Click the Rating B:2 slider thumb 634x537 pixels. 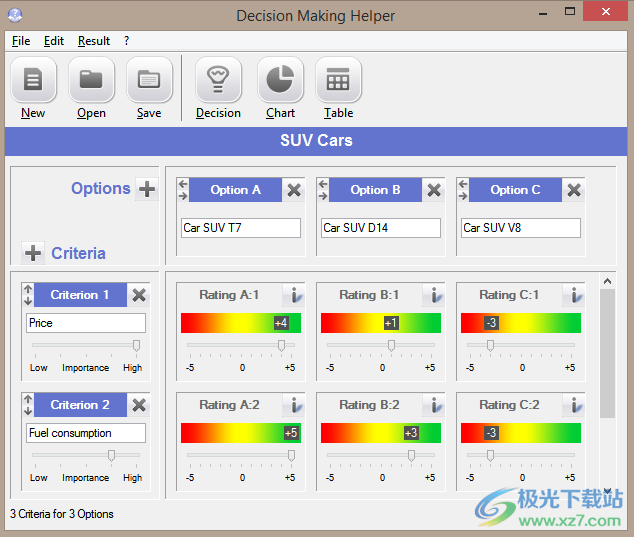[x=411, y=455]
